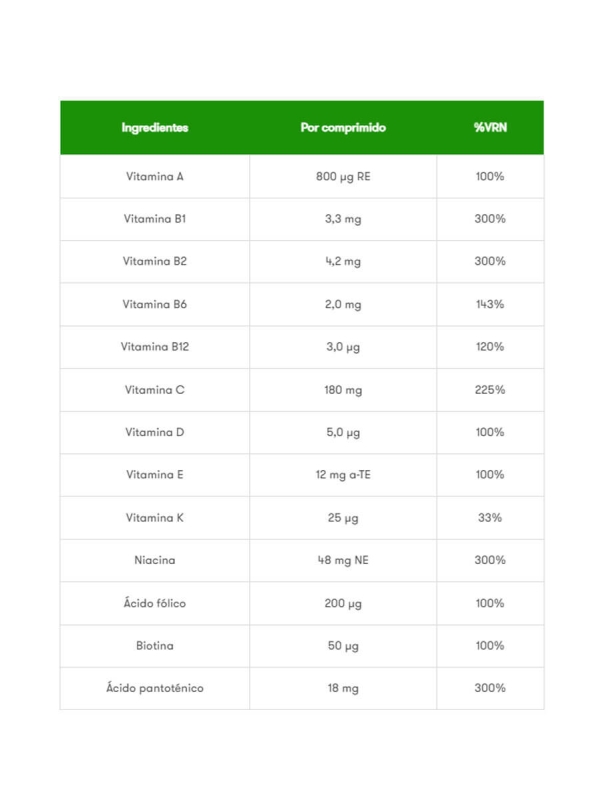Select the Vitamina B6 label
Image resolution: width=600 pixels, height=800 pixels.
tap(154, 304)
